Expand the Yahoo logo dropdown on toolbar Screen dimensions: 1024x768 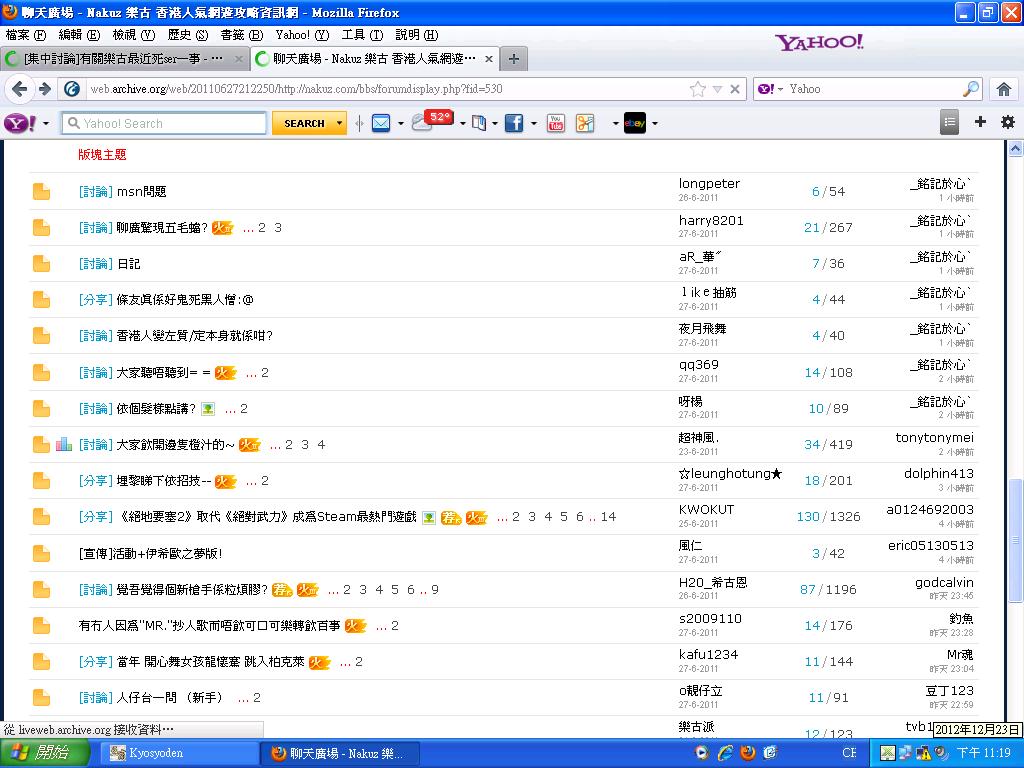46,124
